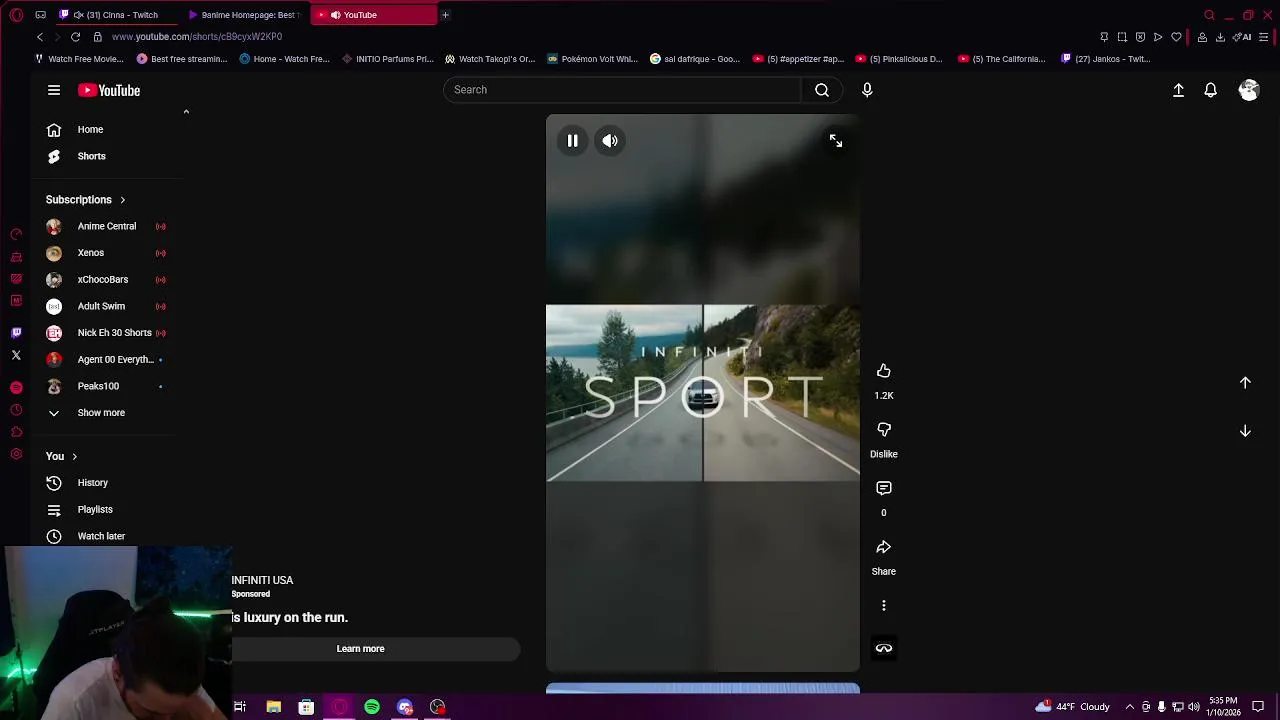Open Spotify in the Windows taskbar
1280x720 pixels.
(372, 707)
